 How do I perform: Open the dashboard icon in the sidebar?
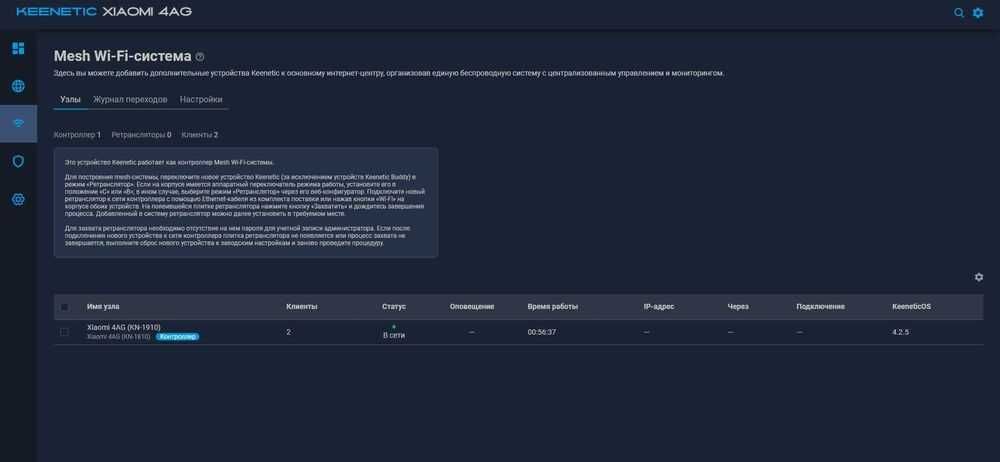[x=18, y=48]
